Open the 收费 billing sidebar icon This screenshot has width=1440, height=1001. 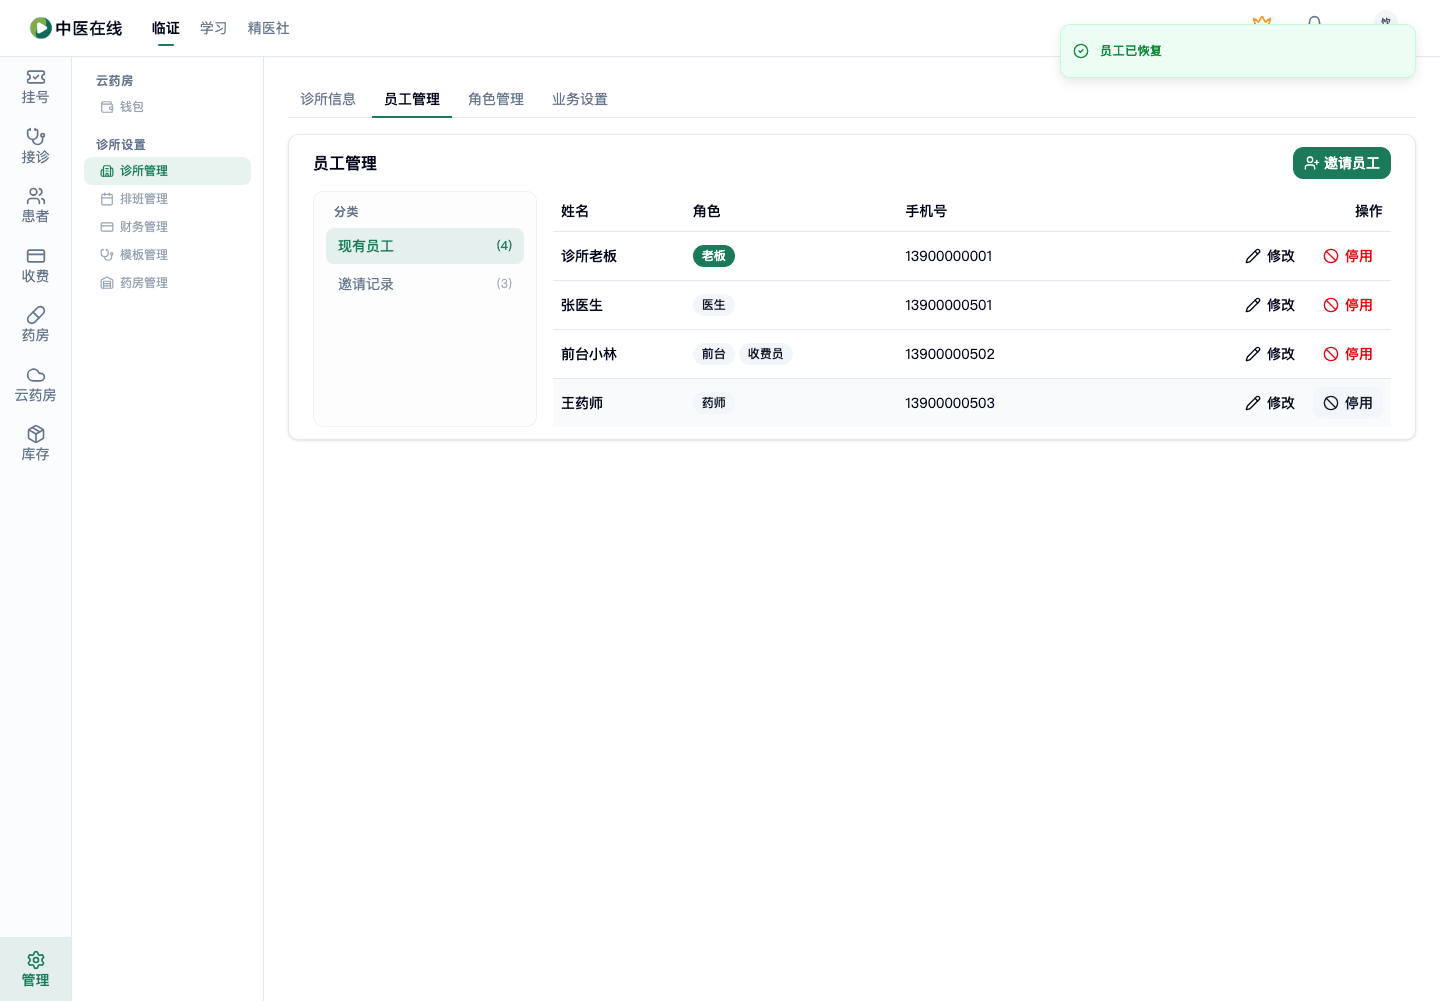tap(36, 265)
